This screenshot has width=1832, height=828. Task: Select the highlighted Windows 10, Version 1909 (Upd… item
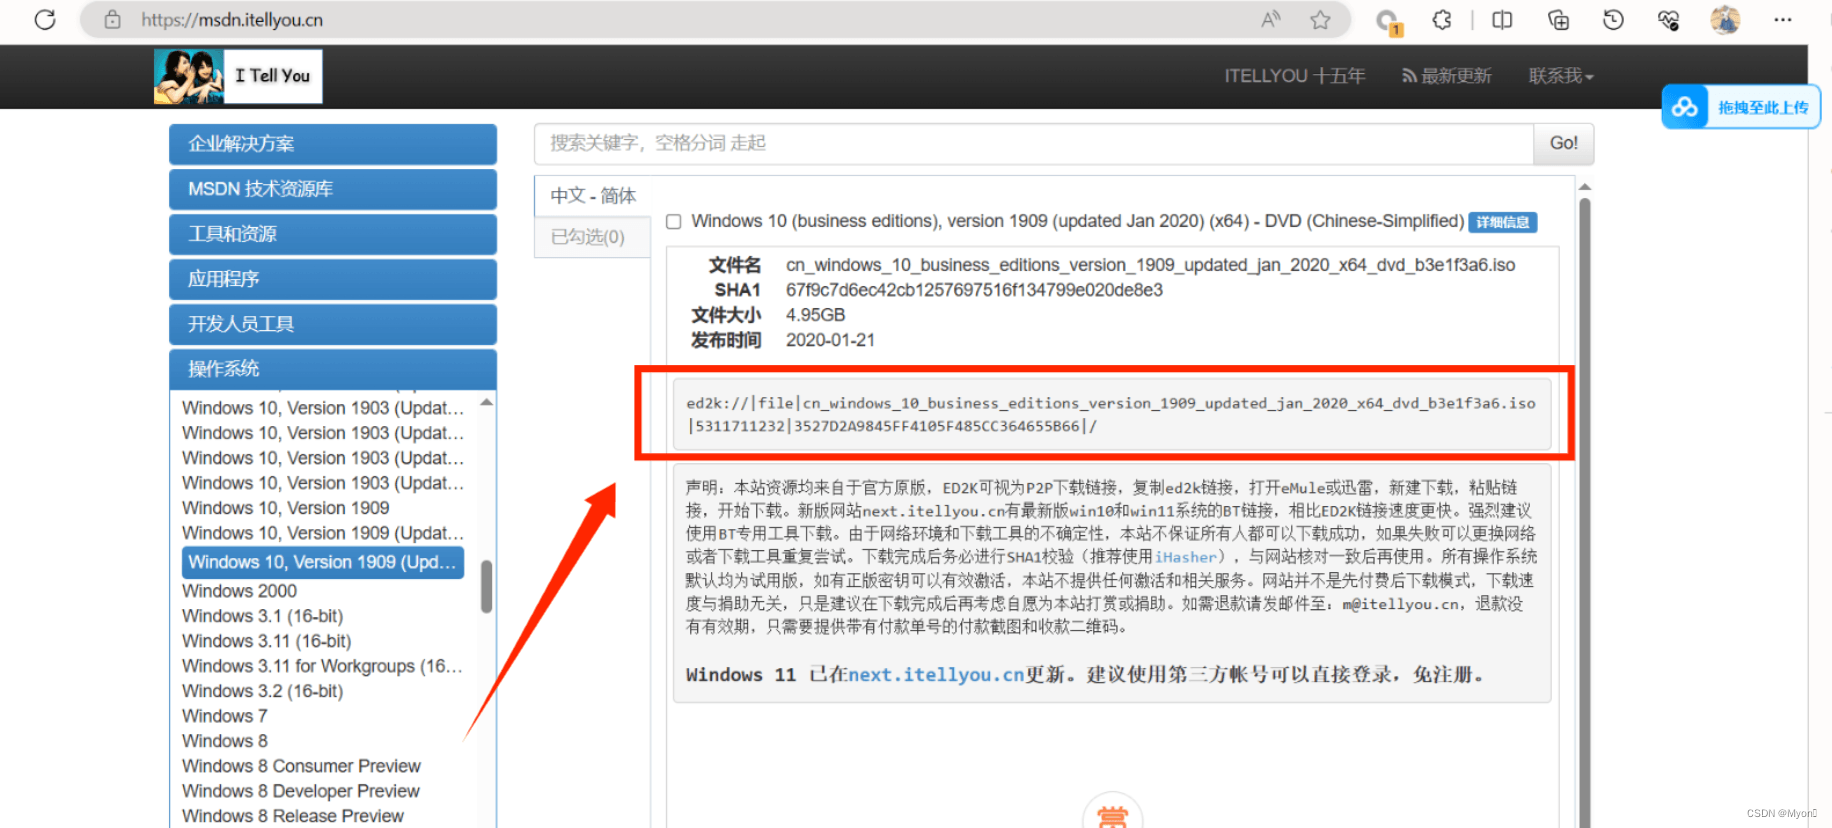[x=323, y=562]
